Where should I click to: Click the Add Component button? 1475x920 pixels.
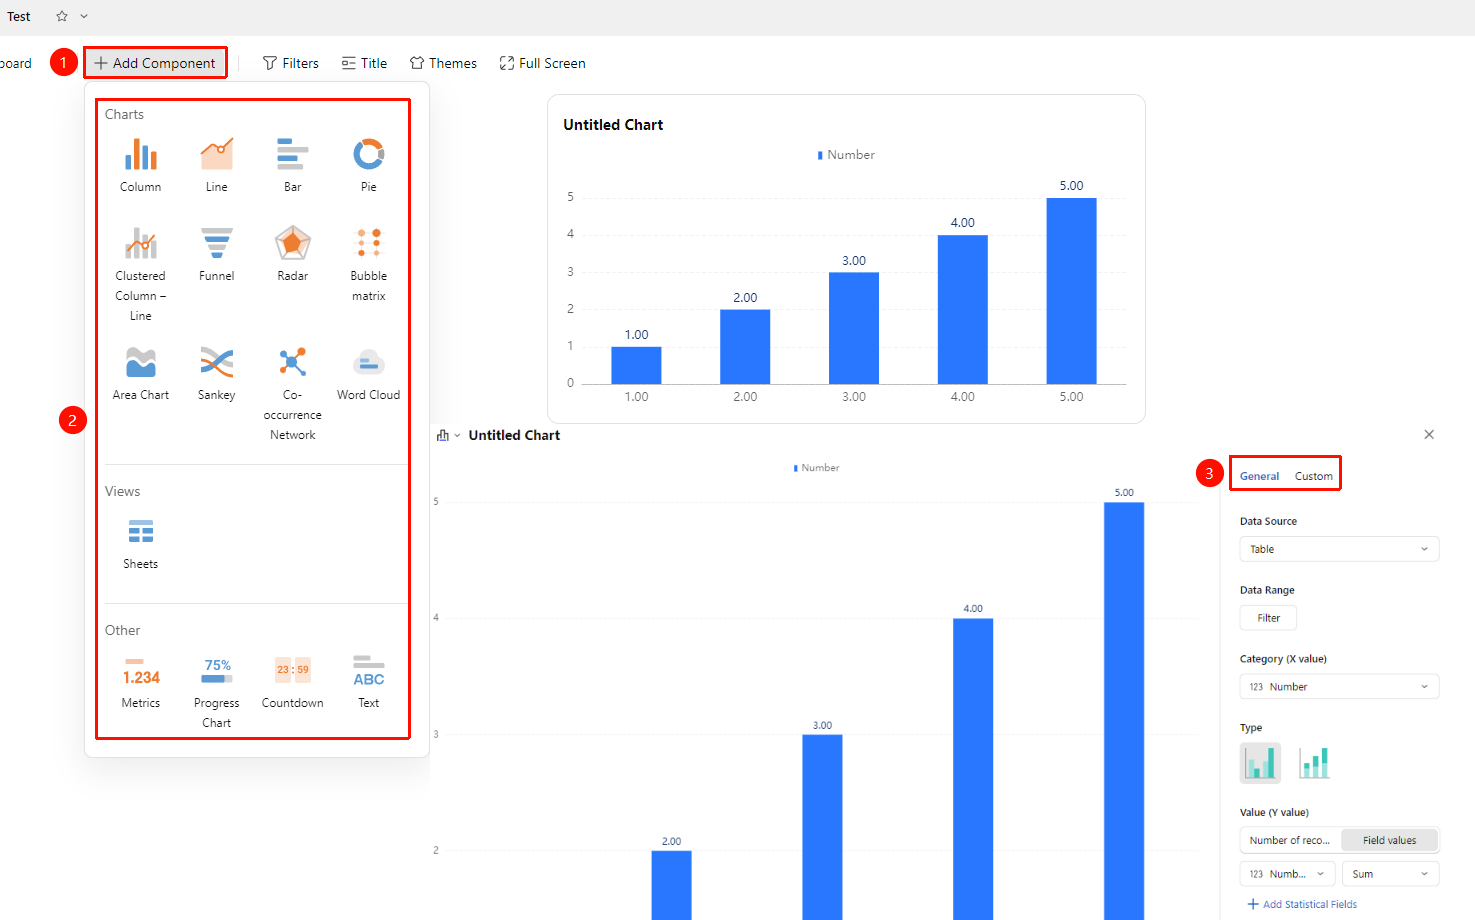point(155,63)
